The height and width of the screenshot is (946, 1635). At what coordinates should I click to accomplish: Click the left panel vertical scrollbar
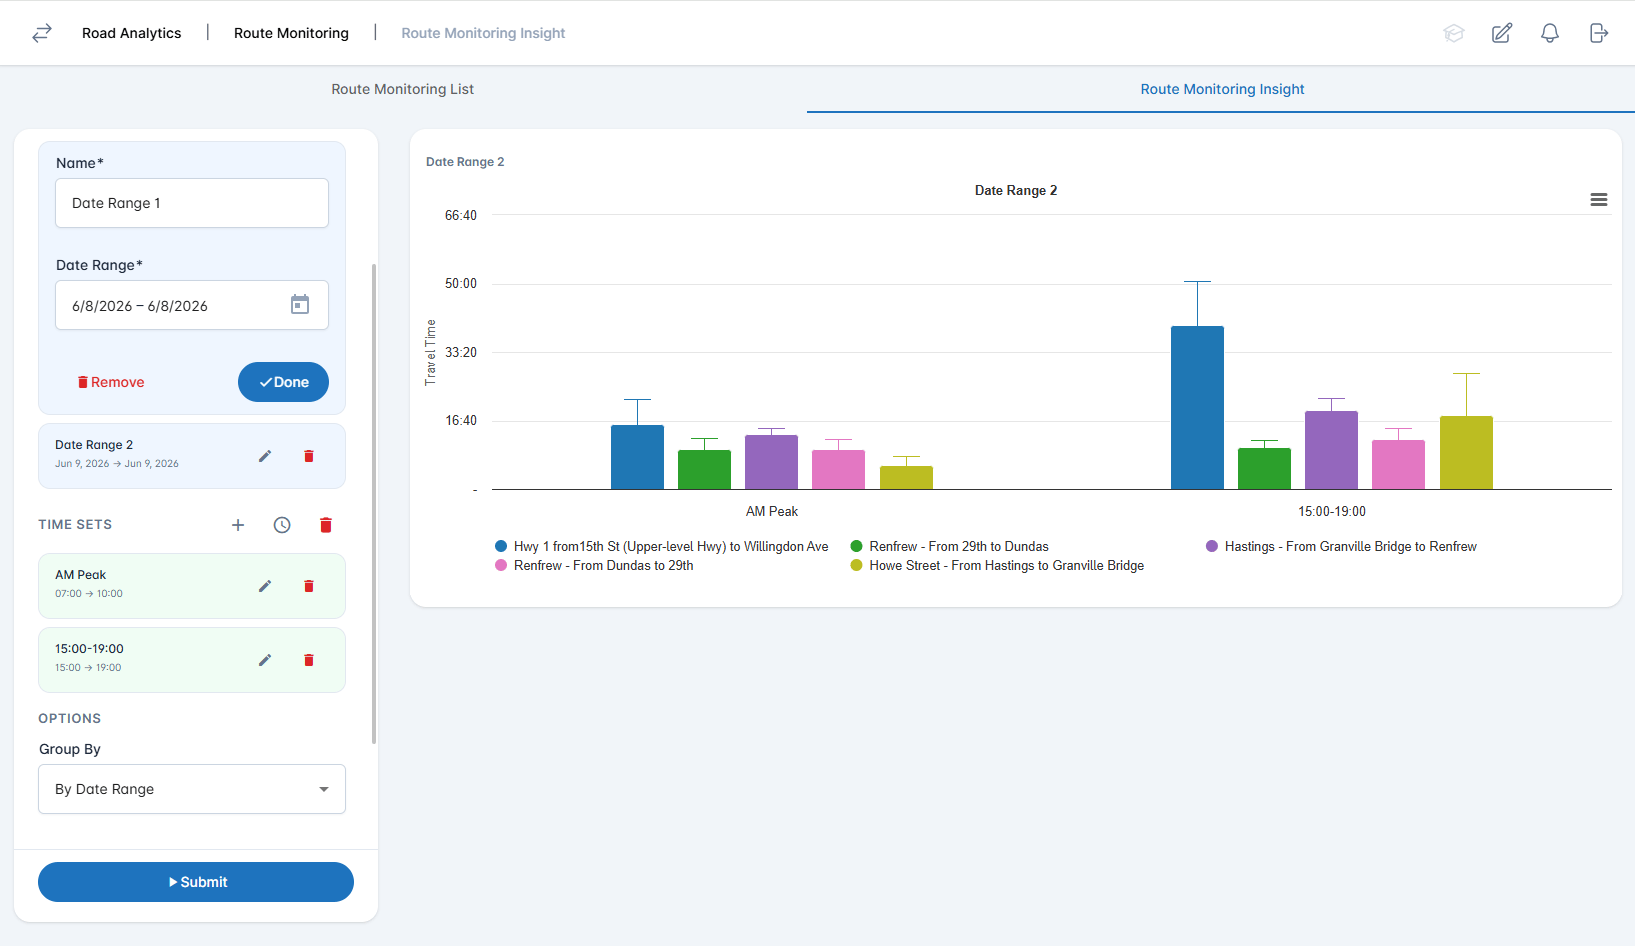[x=374, y=504]
